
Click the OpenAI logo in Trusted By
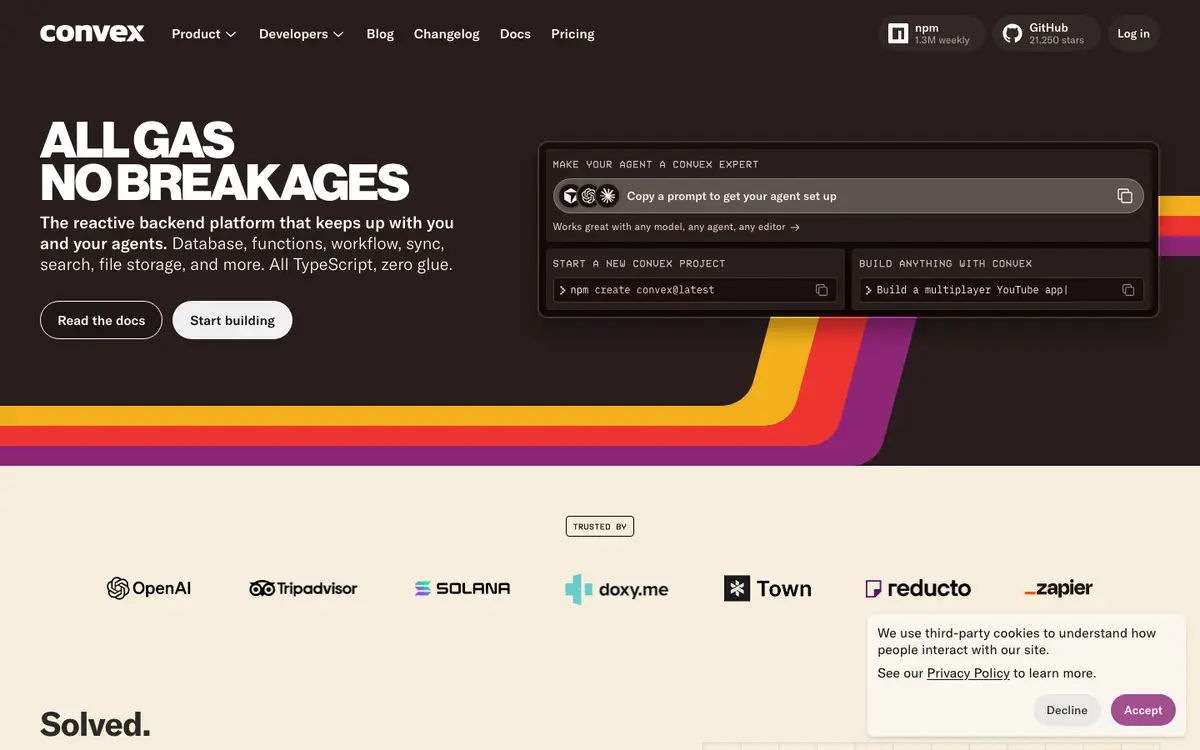[149, 588]
